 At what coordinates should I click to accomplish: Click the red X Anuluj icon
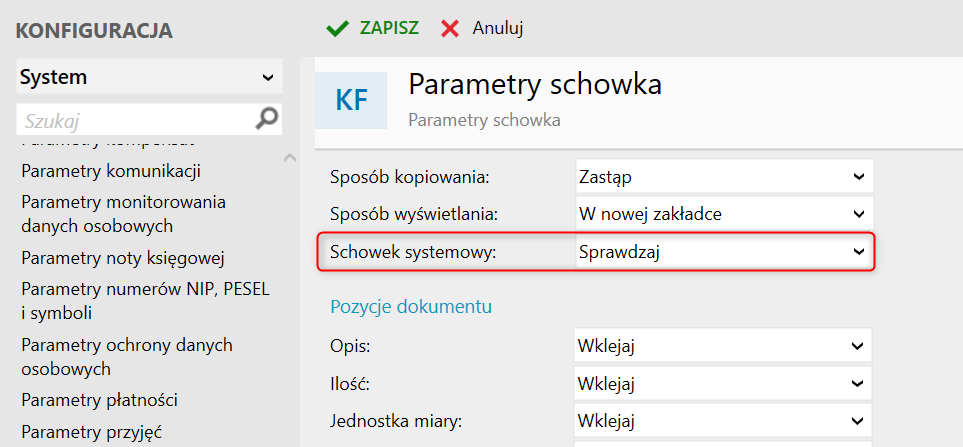pyautogui.click(x=452, y=28)
